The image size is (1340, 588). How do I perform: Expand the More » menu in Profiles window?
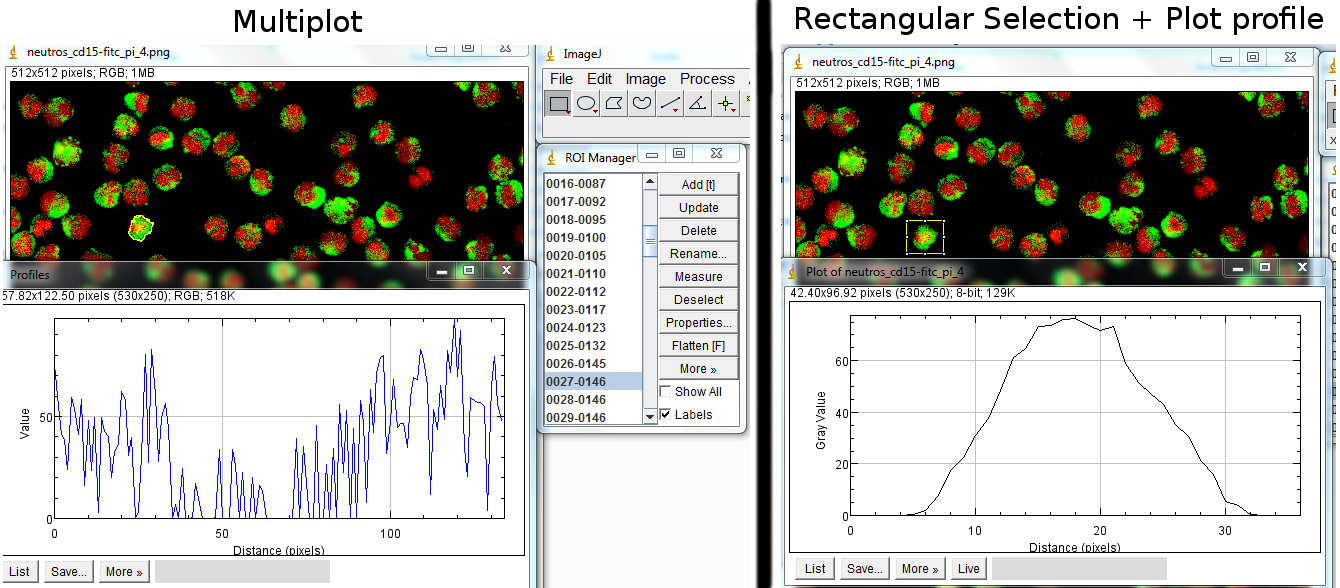coord(123,570)
